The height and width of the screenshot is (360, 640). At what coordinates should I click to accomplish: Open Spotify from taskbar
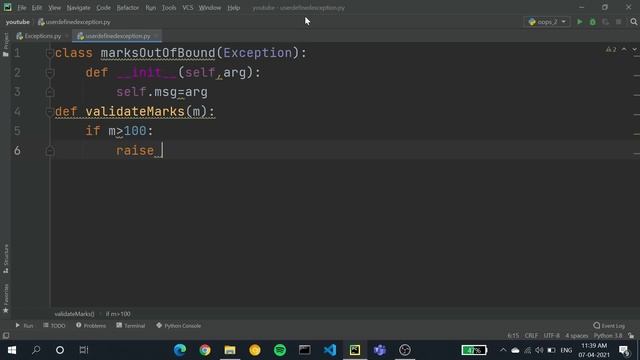pos(280,350)
